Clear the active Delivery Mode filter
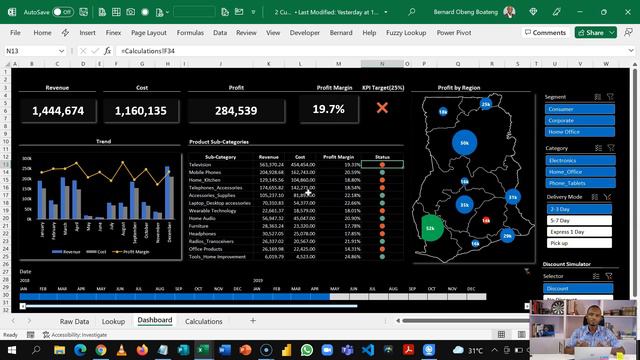This screenshot has width=640, height=360. [608, 197]
